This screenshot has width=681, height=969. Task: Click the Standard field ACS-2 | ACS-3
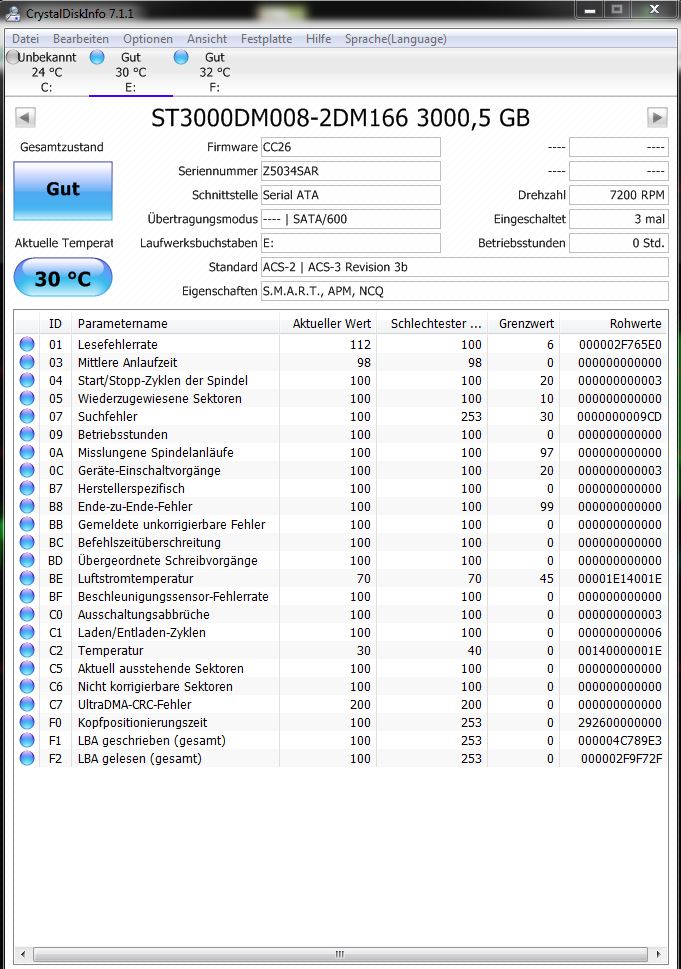point(464,267)
